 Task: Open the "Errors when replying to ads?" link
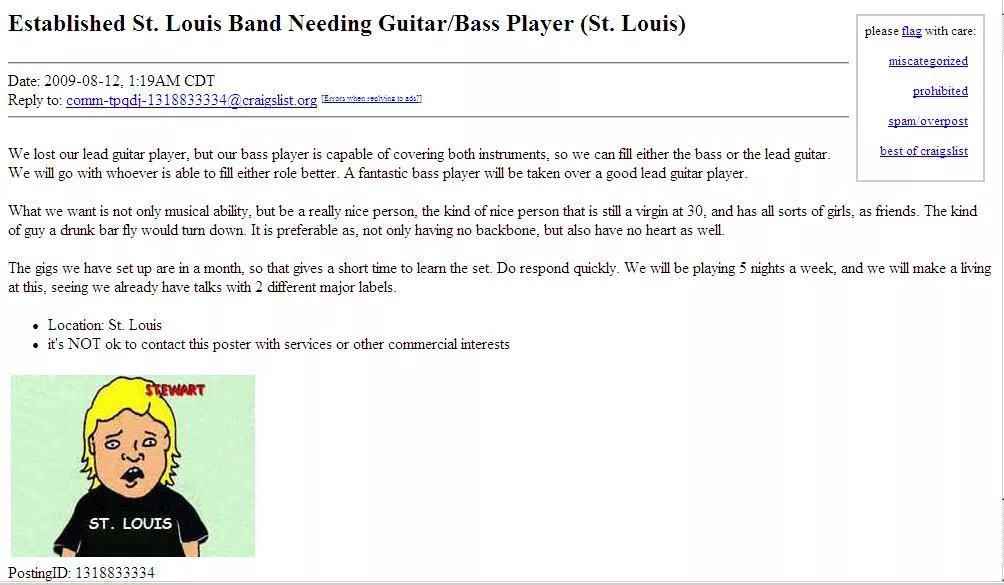pos(371,99)
